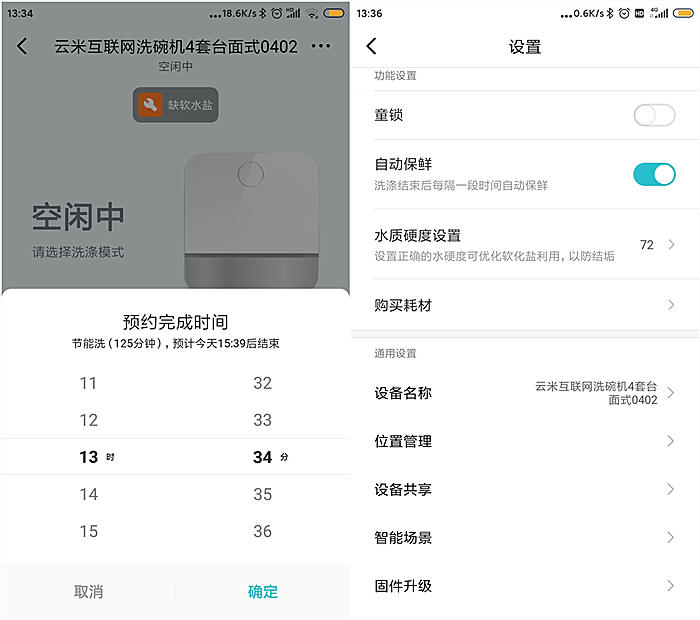The image size is (700, 620).
Task: Open the 固件升级 menu entry
Action: pos(403,586)
